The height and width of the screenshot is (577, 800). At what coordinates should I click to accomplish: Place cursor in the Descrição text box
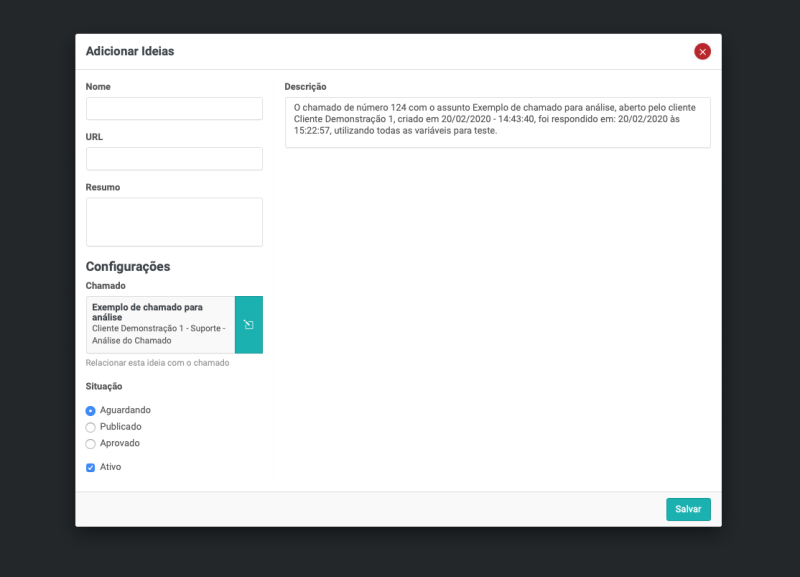(x=497, y=122)
